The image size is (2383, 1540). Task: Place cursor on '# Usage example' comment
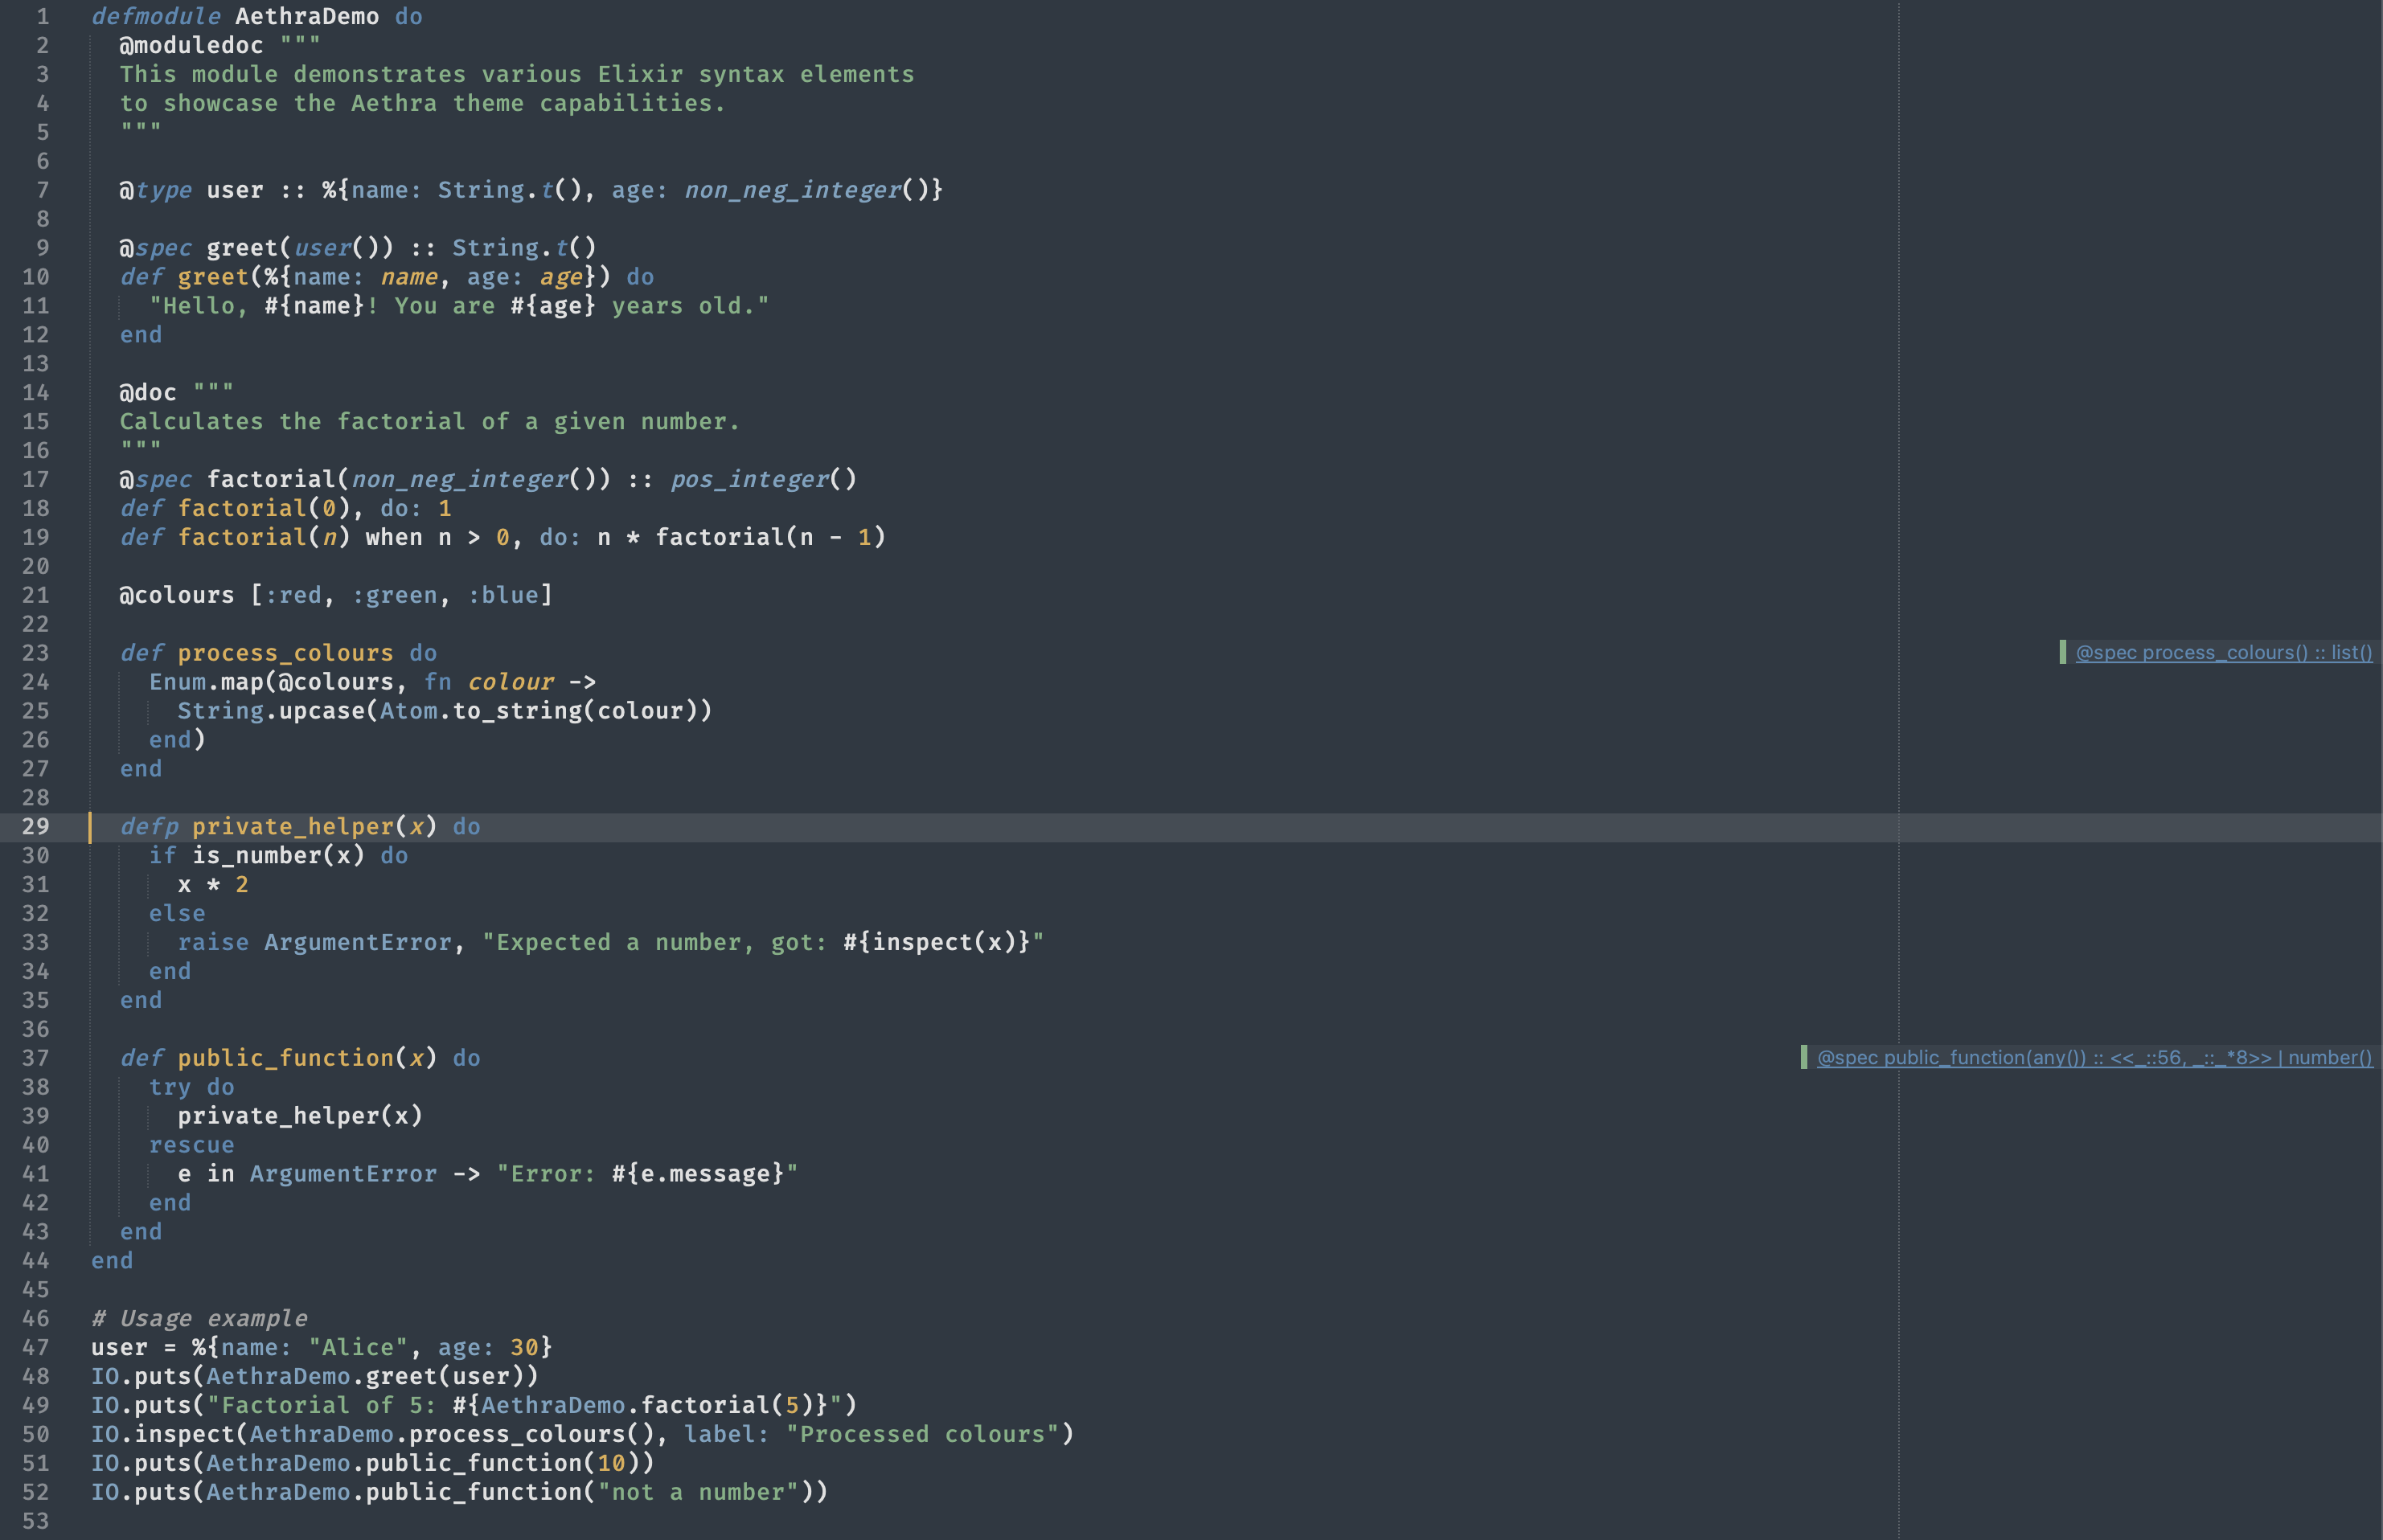(199, 1318)
